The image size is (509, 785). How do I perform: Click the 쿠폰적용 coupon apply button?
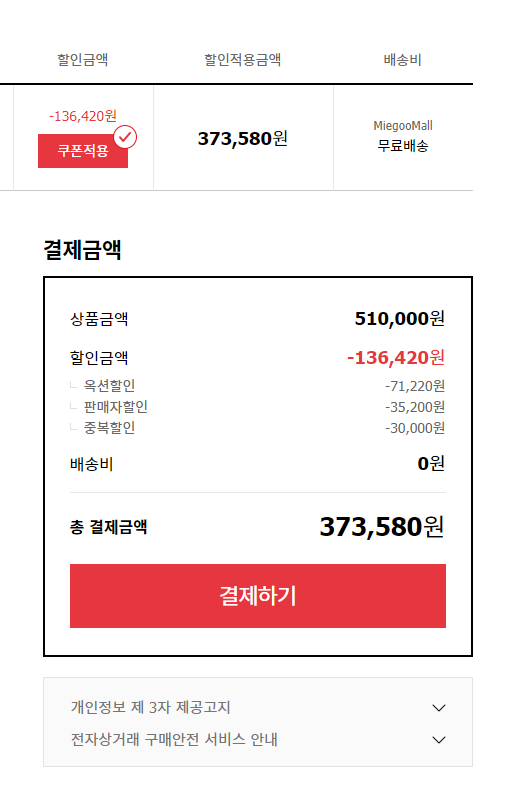tap(83, 151)
